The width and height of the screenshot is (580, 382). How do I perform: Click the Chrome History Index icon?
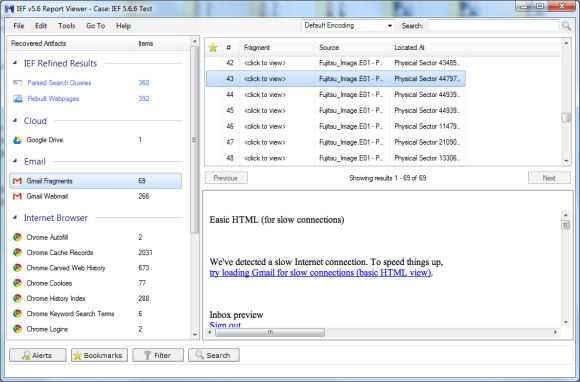[17, 298]
